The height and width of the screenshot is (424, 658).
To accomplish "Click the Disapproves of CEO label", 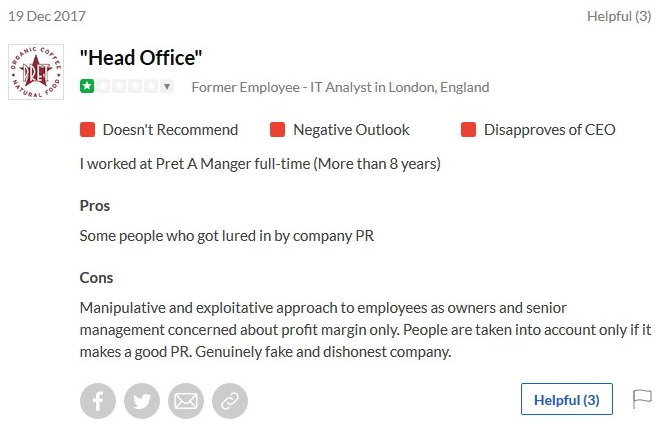I will click(x=549, y=130).
